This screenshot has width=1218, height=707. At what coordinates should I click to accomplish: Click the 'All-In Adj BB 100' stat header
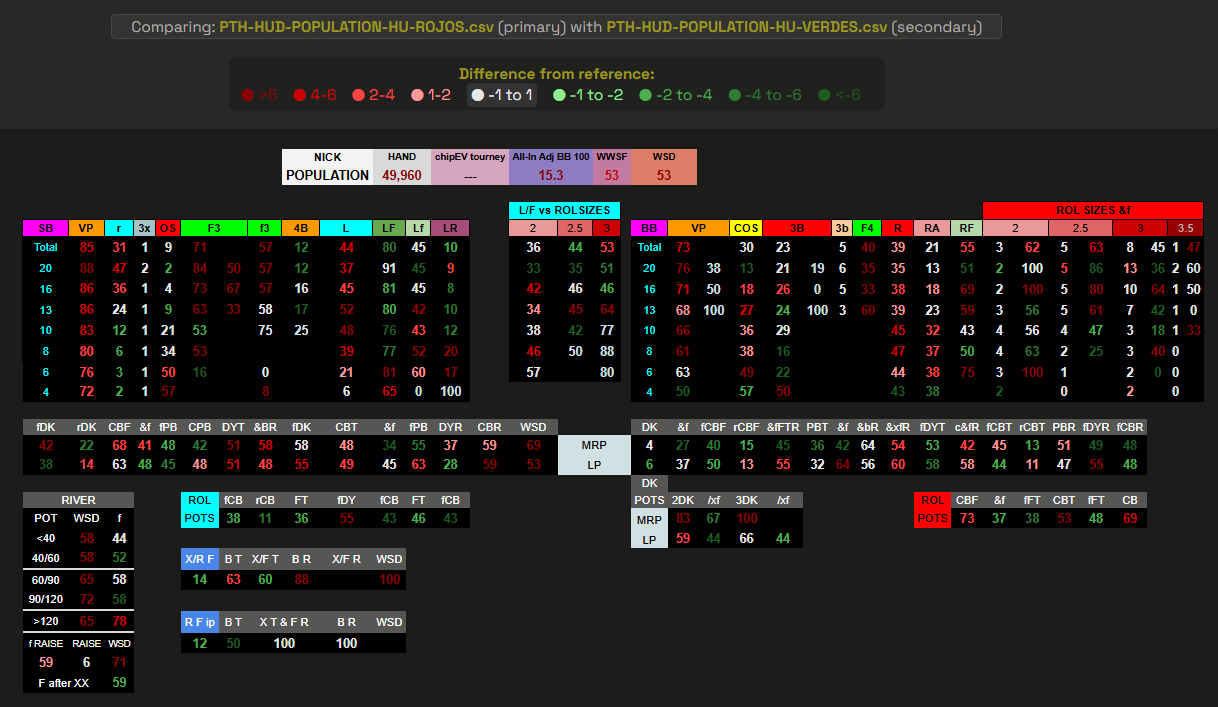point(550,157)
